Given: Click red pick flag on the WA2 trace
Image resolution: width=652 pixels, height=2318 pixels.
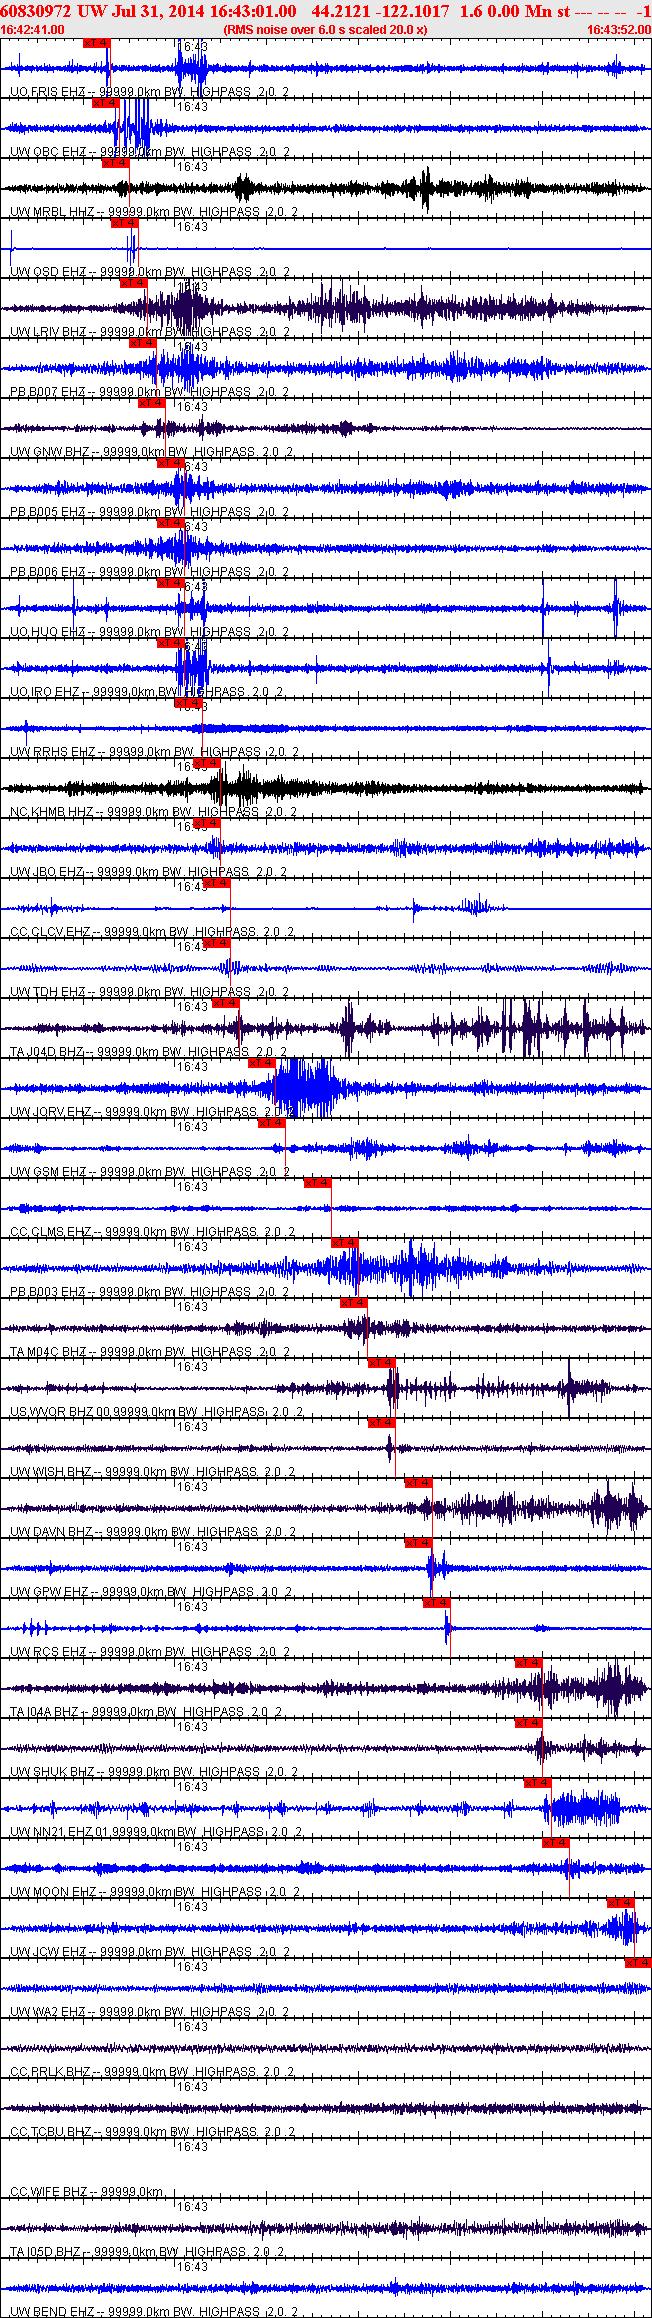Looking at the screenshot, I should [x=639, y=1963].
